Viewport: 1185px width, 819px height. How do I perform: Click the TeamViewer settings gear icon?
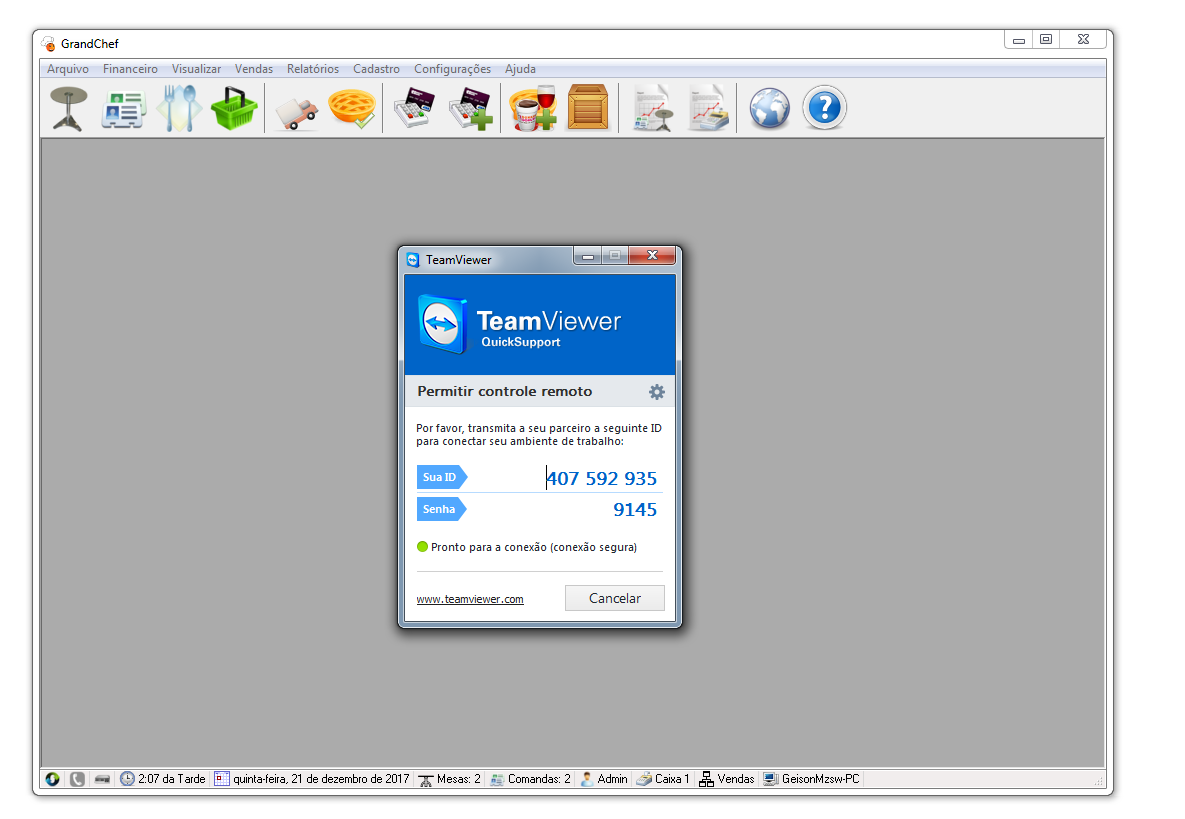click(x=656, y=392)
